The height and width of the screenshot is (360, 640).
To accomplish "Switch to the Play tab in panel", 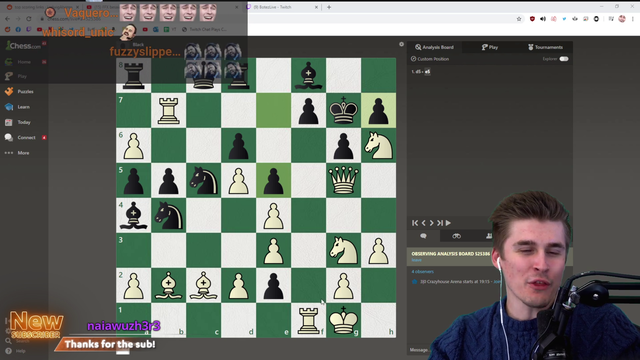I will [490, 47].
